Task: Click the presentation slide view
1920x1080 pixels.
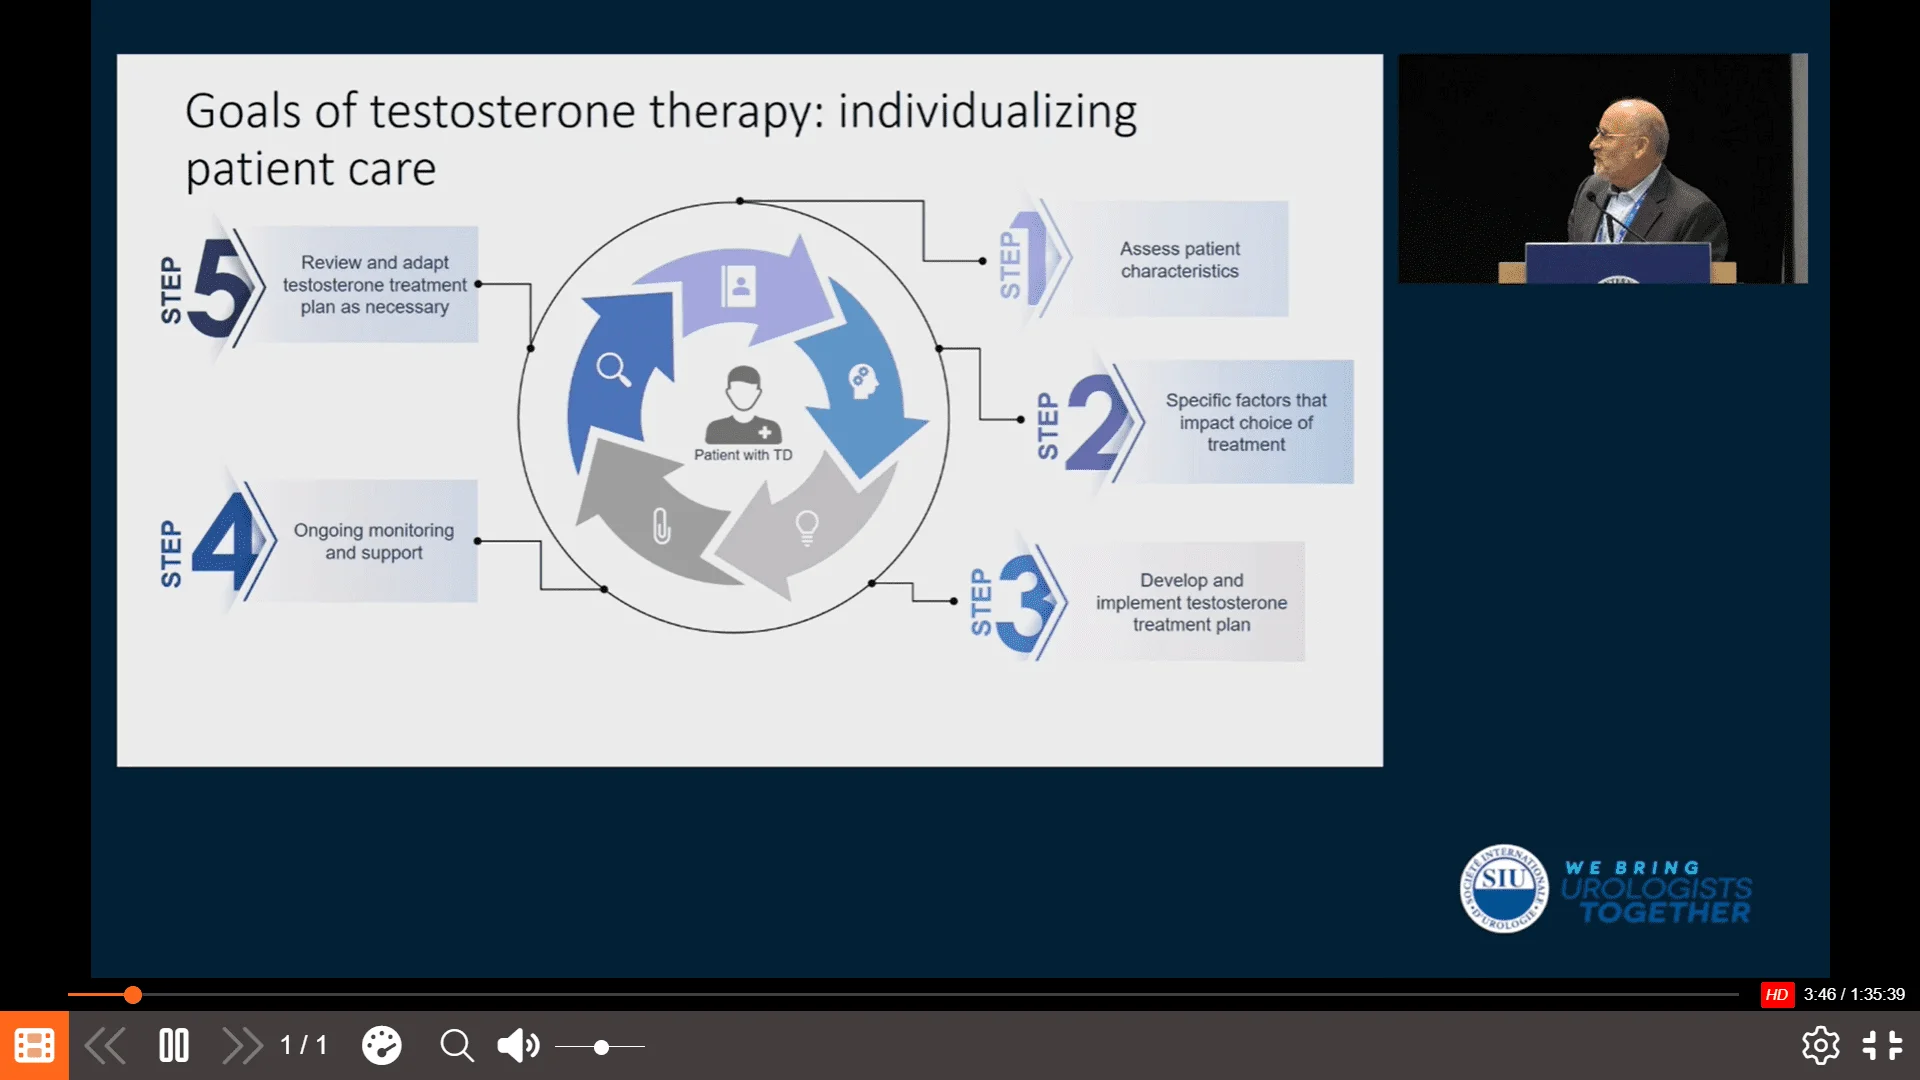Action: 750,410
